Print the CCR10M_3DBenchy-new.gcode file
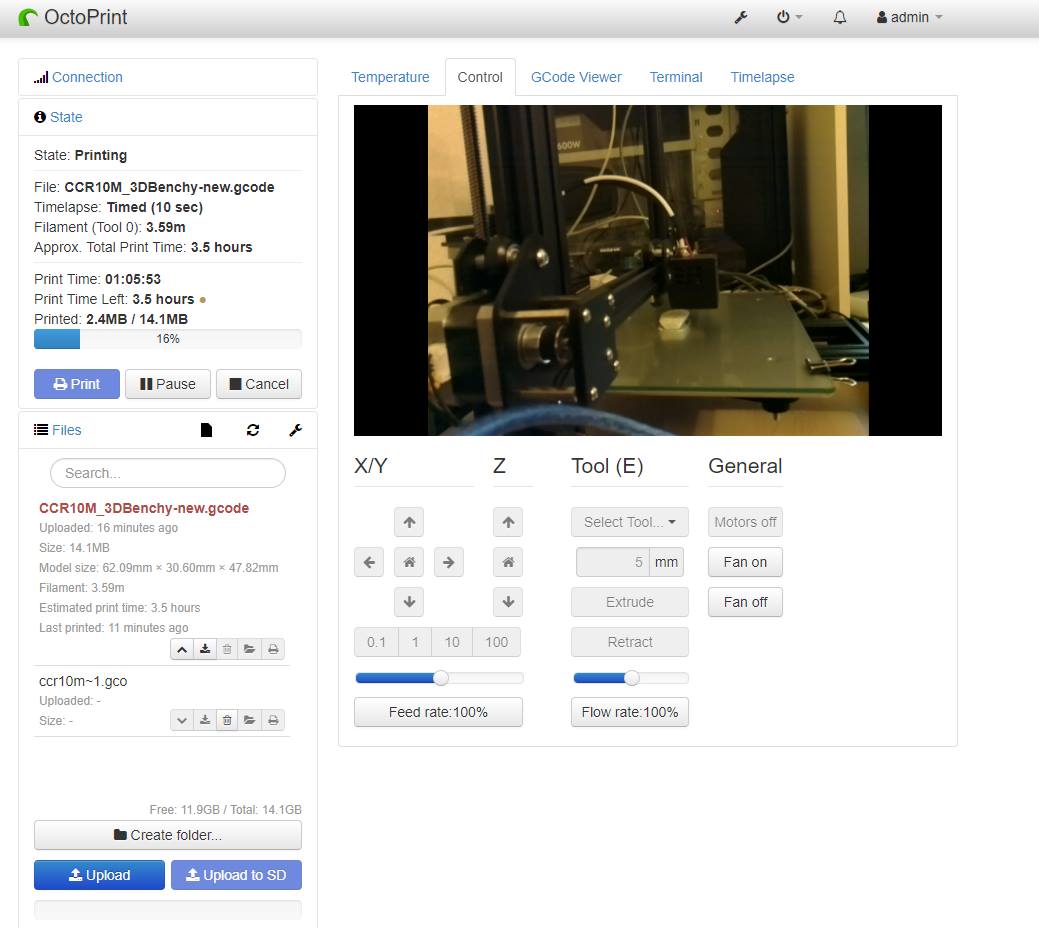Screen dimensions: 1039x928 (271, 649)
